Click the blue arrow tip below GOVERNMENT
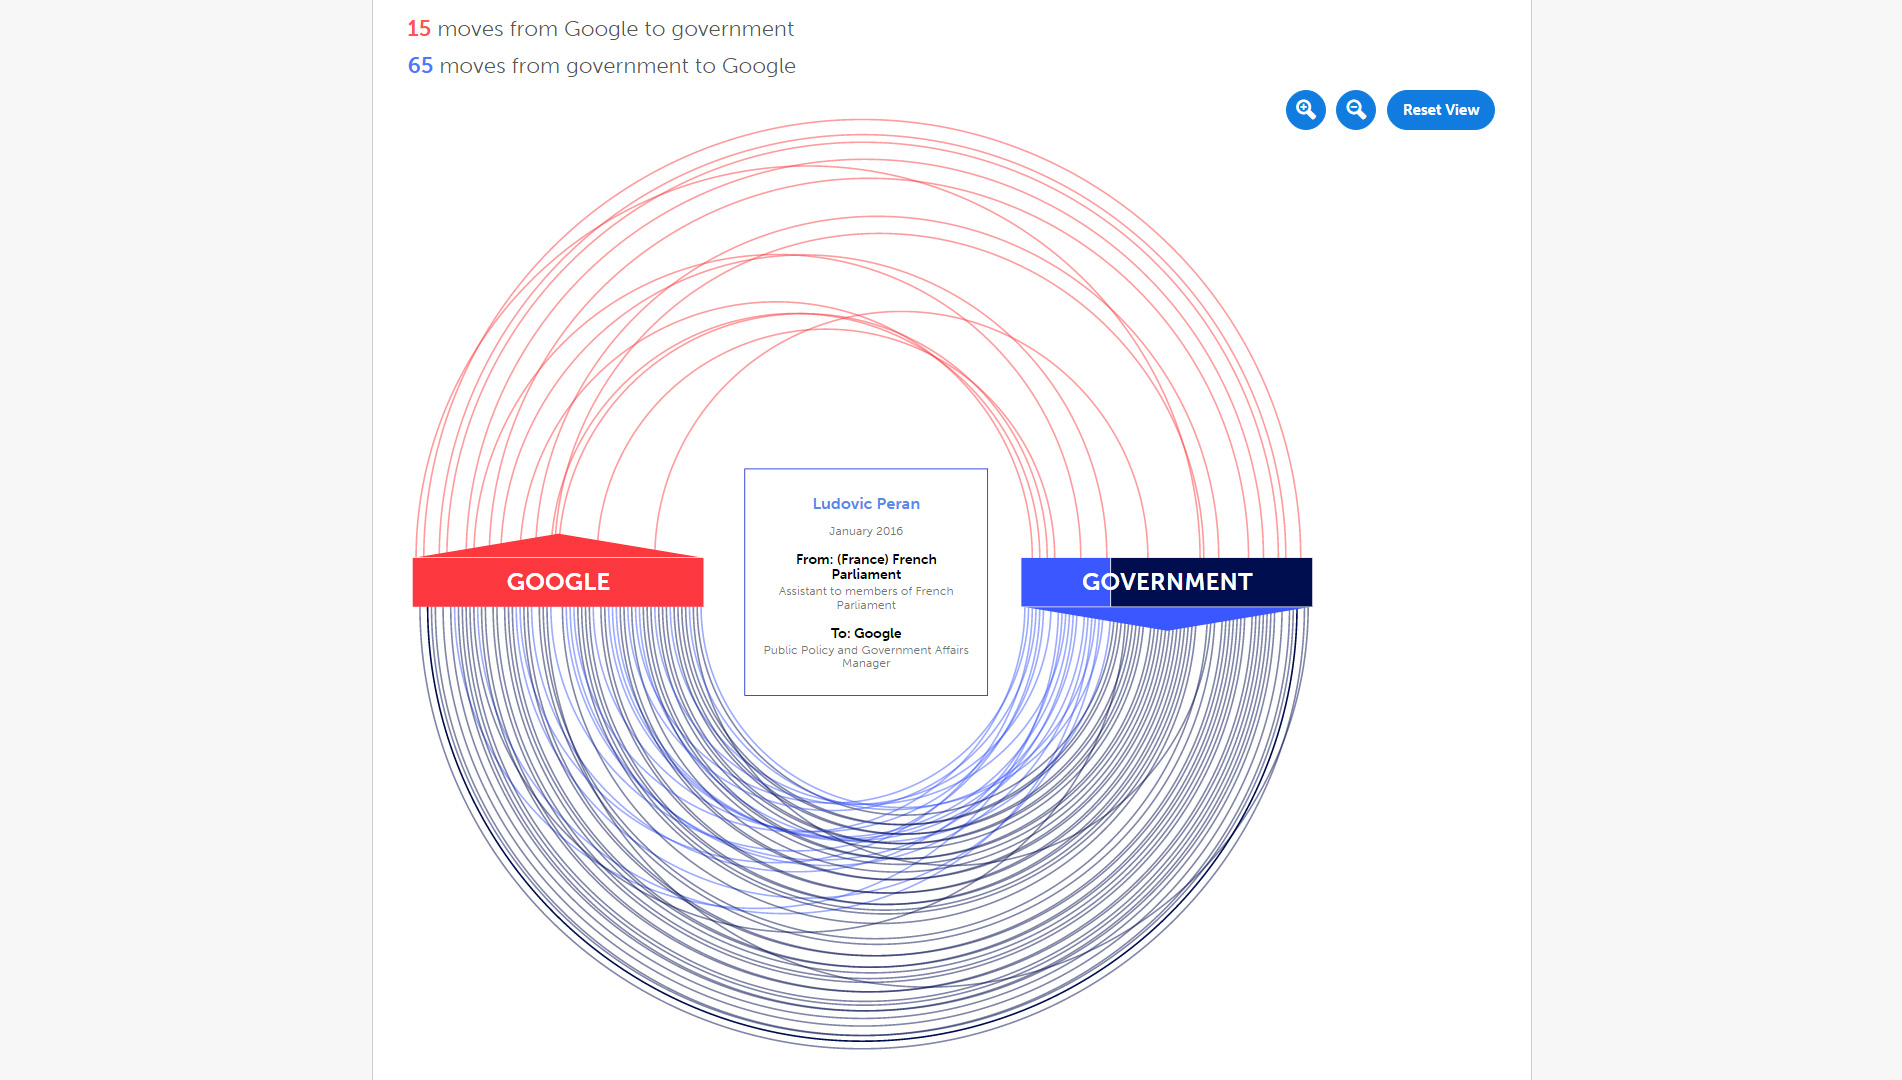Viewport: 1902px width, 1080px height. pos(1167,619)
